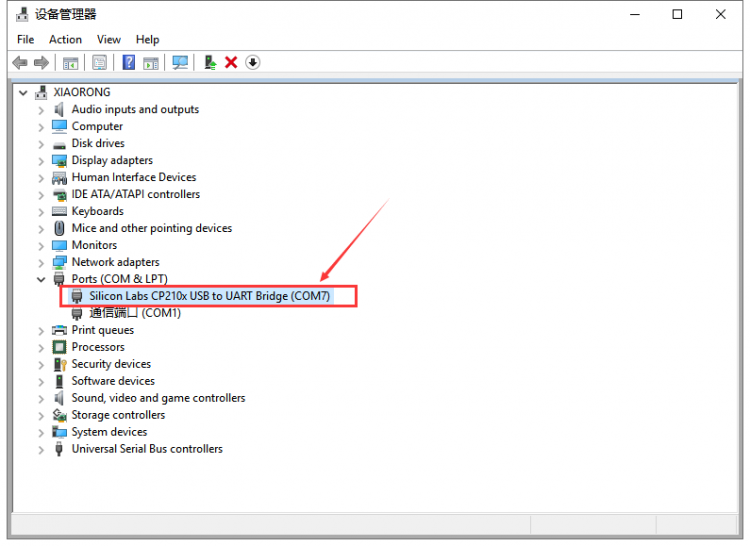The image size is (750, 546).
Task: Click the Back arrow toolbar icon
Action: click(20, 63)
